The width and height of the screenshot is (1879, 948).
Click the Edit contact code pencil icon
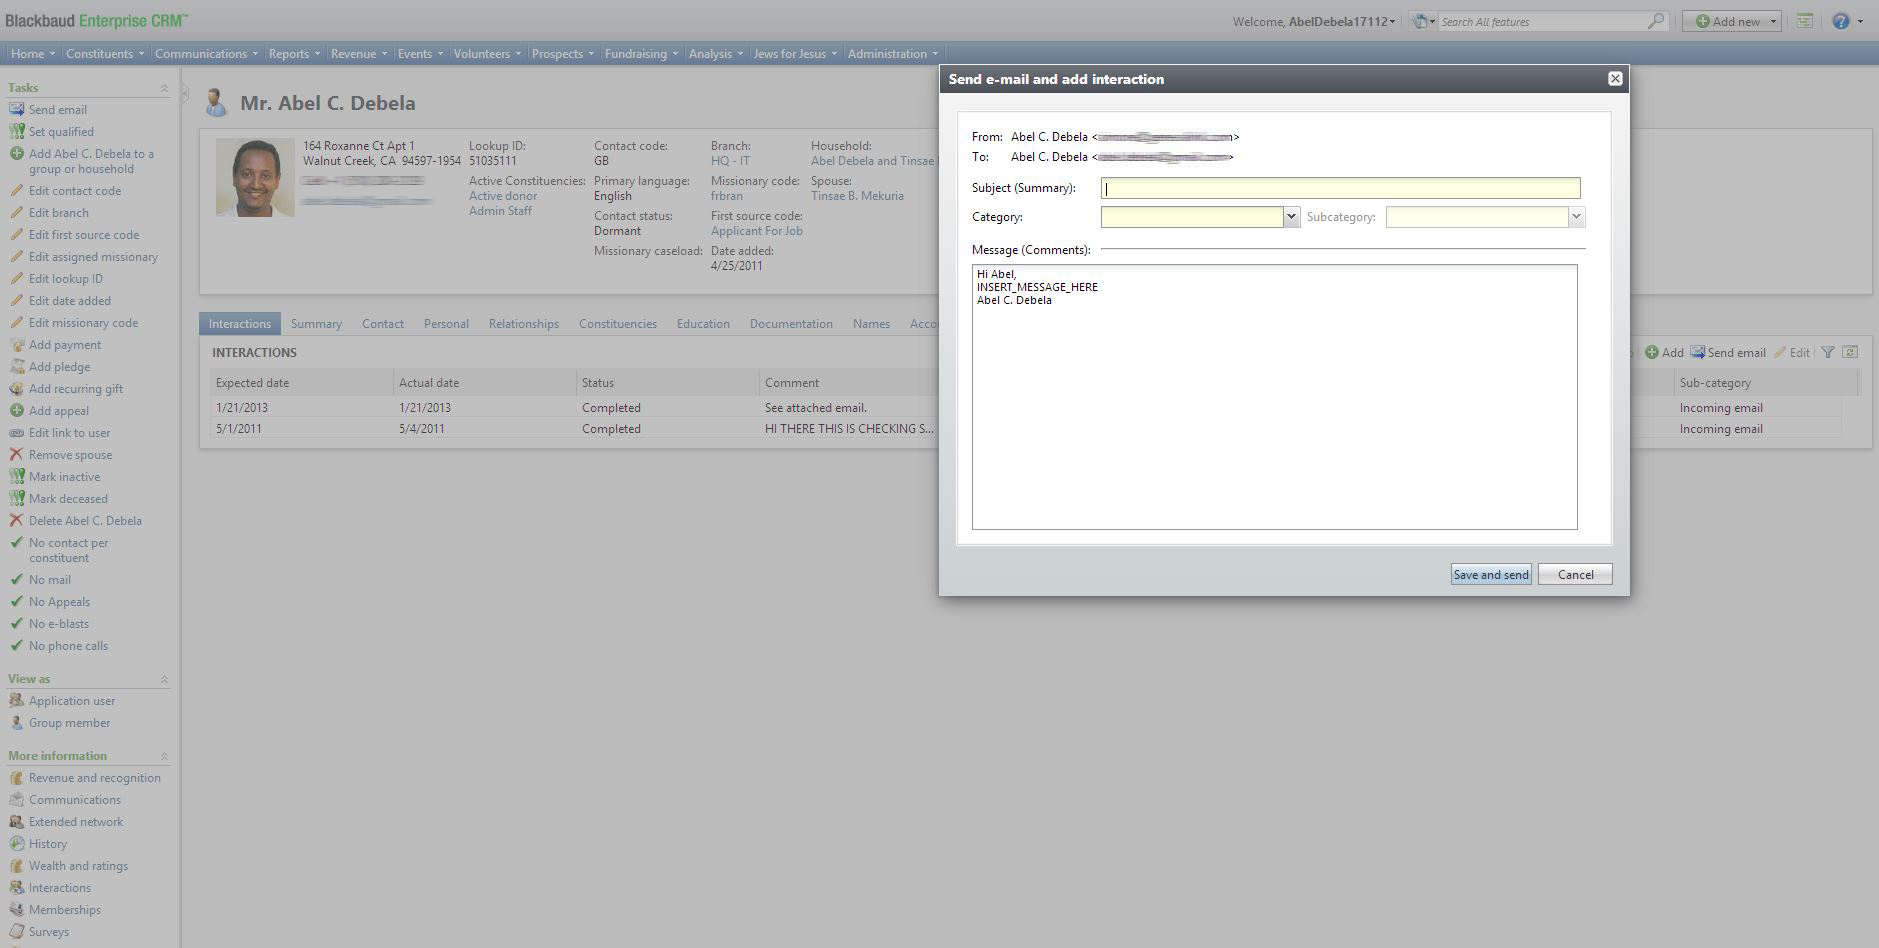click(16, 191)
